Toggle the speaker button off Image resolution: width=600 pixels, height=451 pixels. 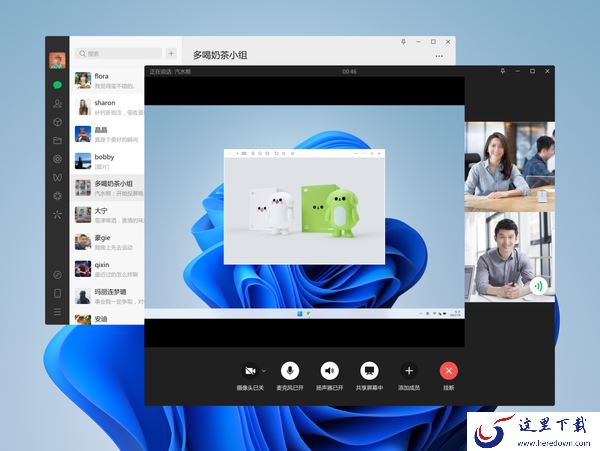(x=329, y=371)
